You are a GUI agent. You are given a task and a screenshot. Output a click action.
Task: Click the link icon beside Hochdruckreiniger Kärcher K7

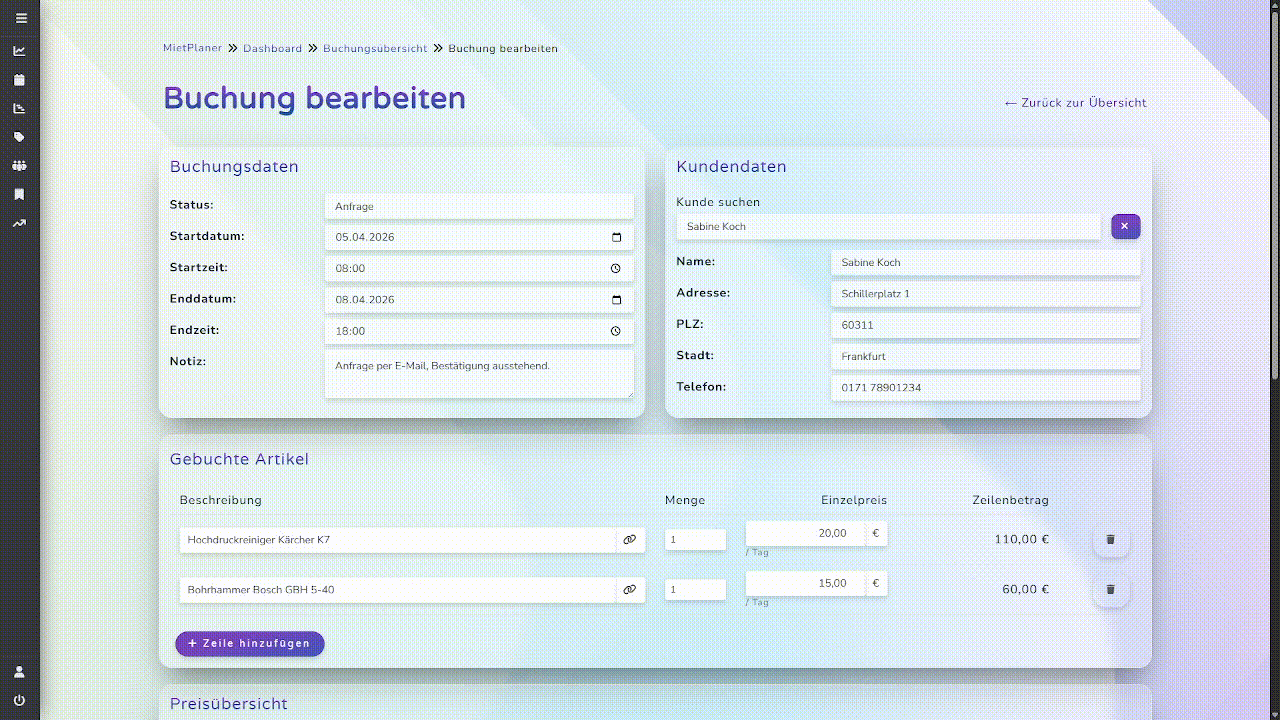(x=630, y=539)
